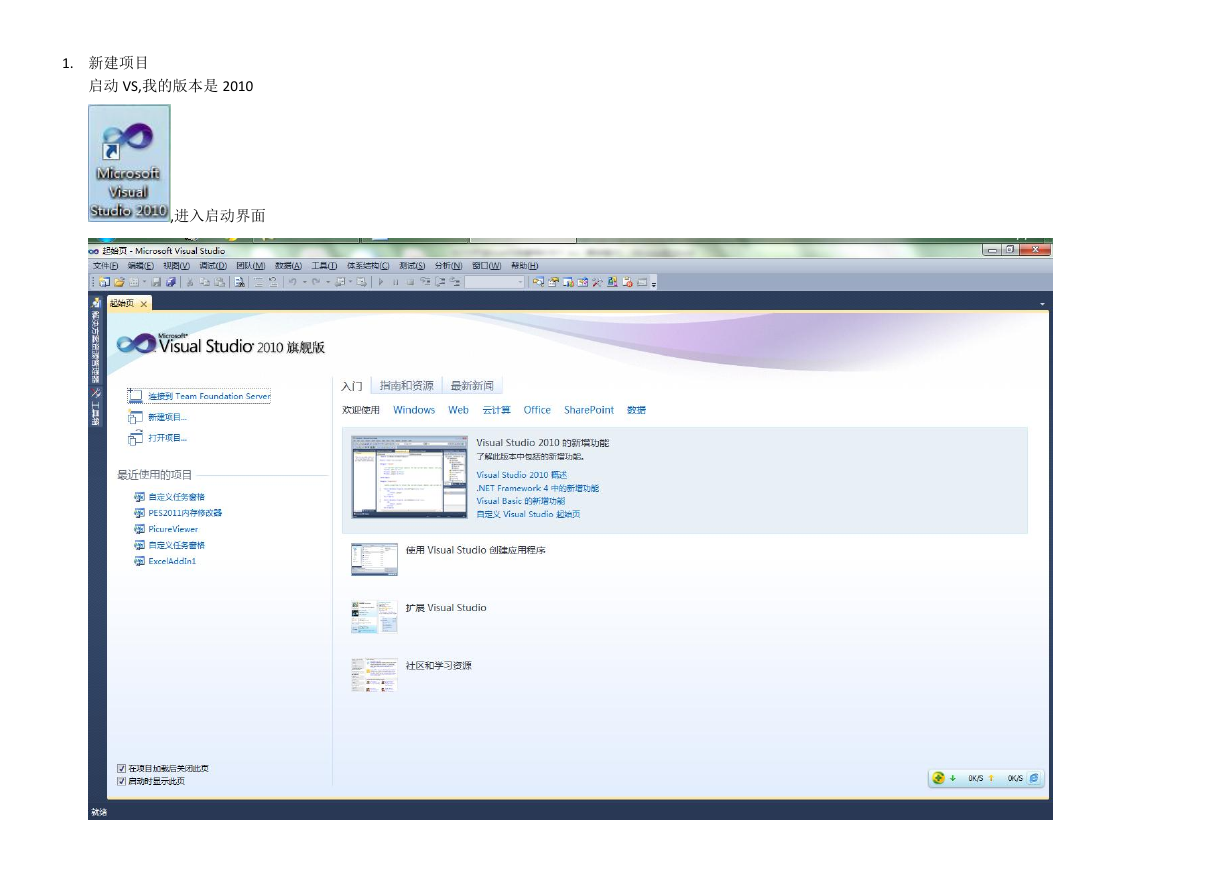Open the 工具(T) menu
Viewport: 1228px width, 869px height.
tap(324, 266)
